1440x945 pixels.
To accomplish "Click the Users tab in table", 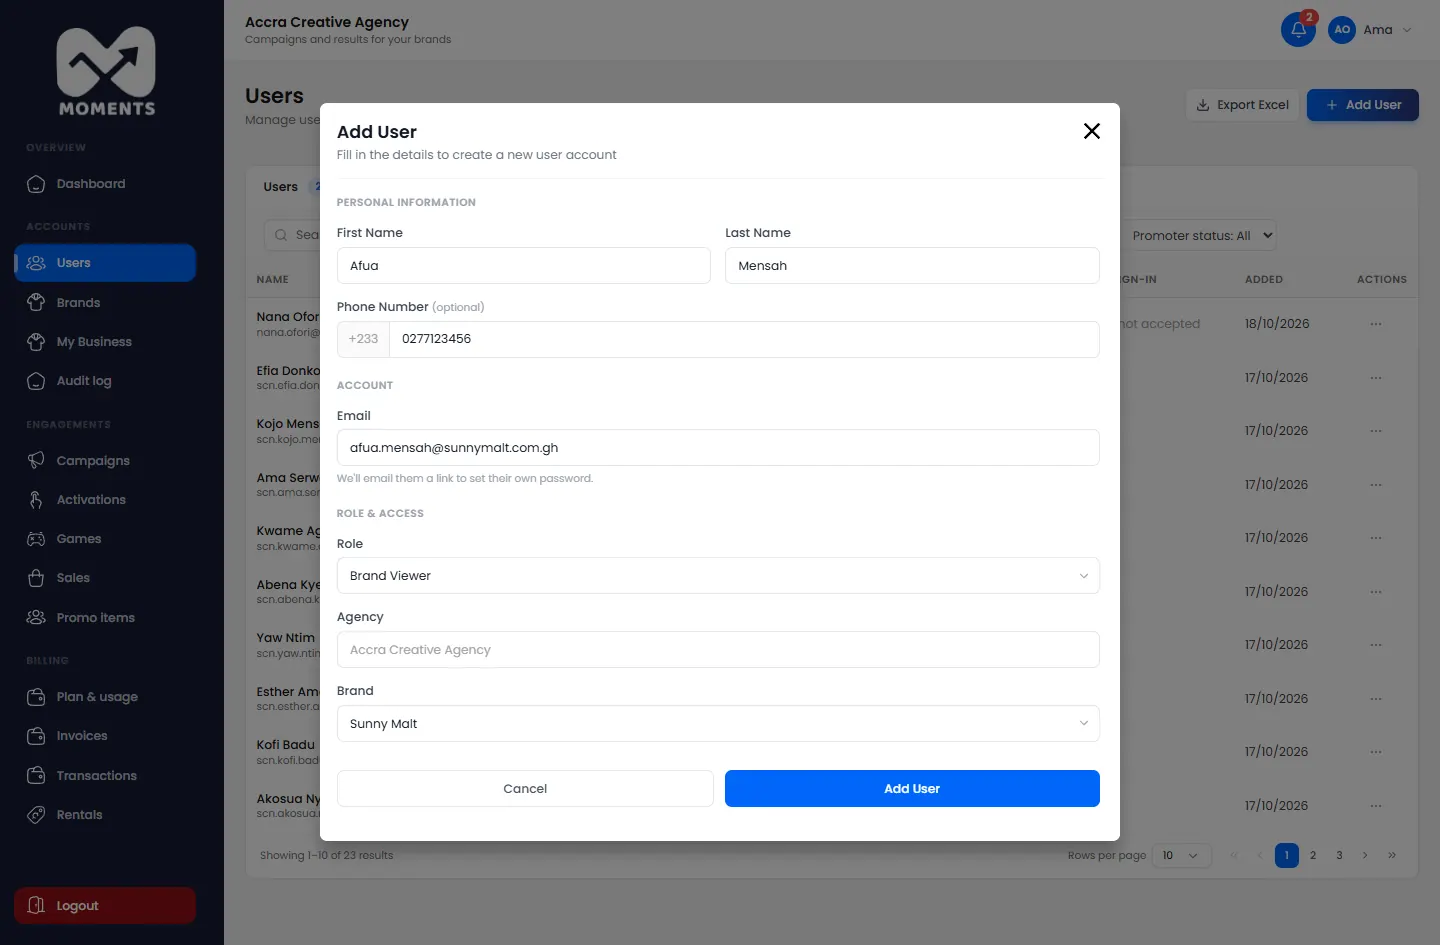I will click(x=281, y=187).
